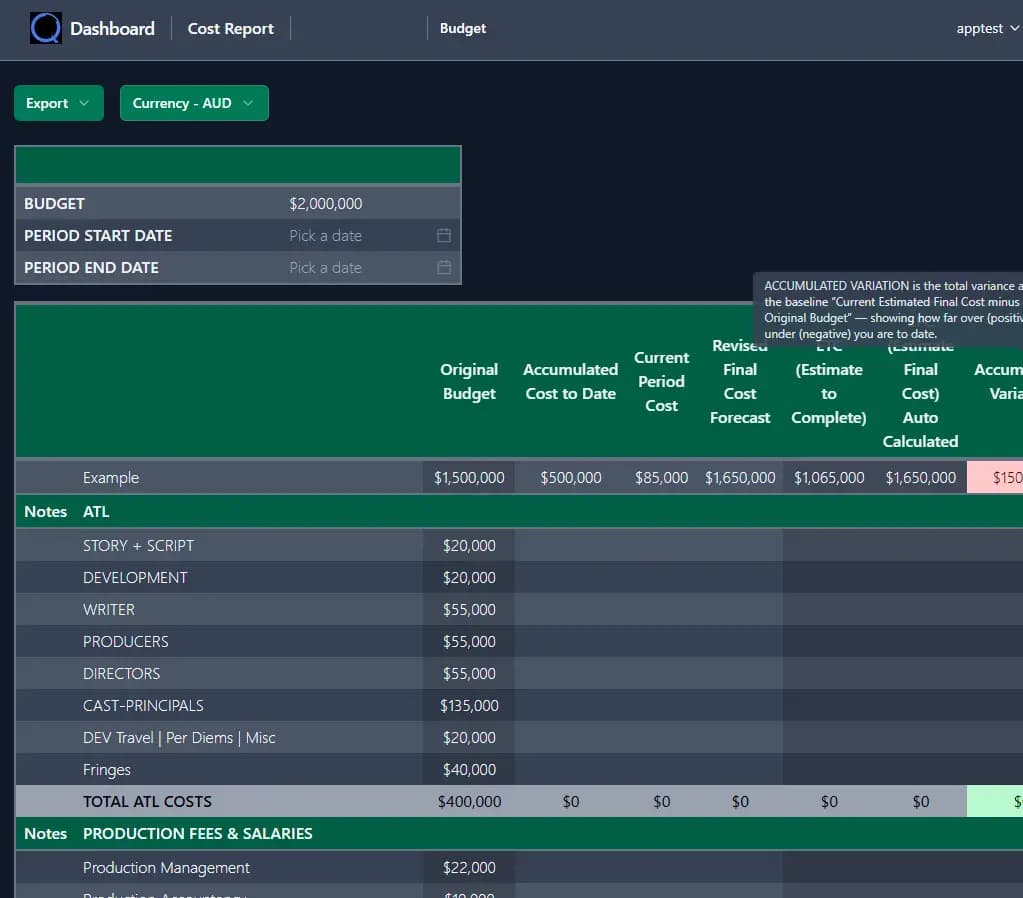The image size is (1023, 898).
Task: Click Fringes budget $40,000
Action: (x=469, y=769)
